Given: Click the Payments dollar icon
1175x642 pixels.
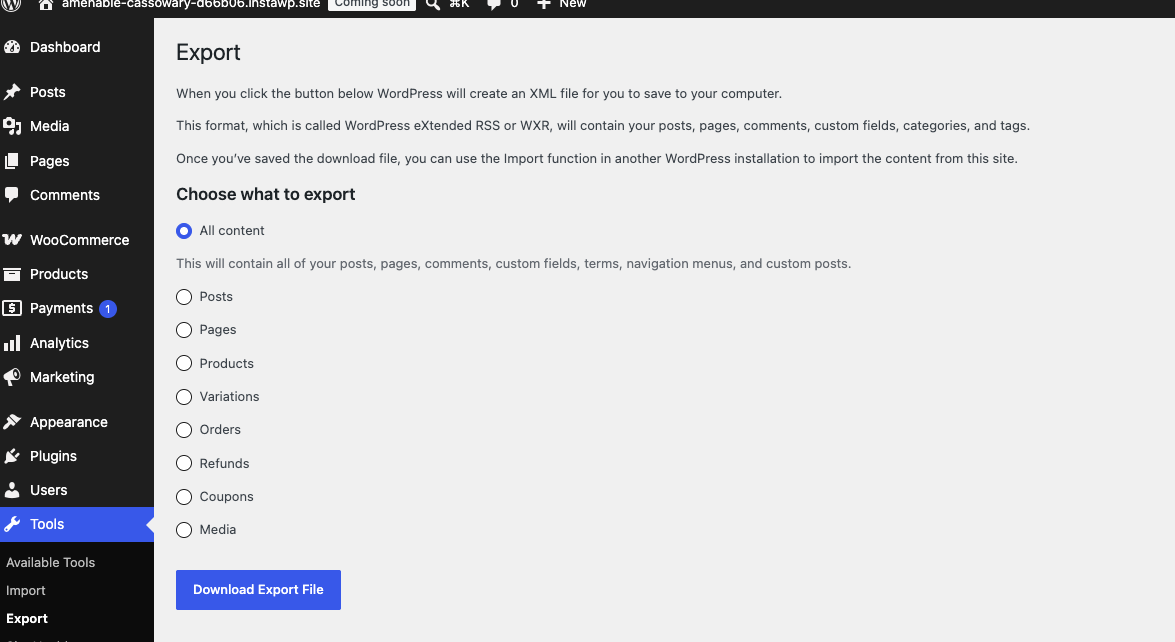Looking at the screenshot, I should pyautogui.click(x=12, y=308).
